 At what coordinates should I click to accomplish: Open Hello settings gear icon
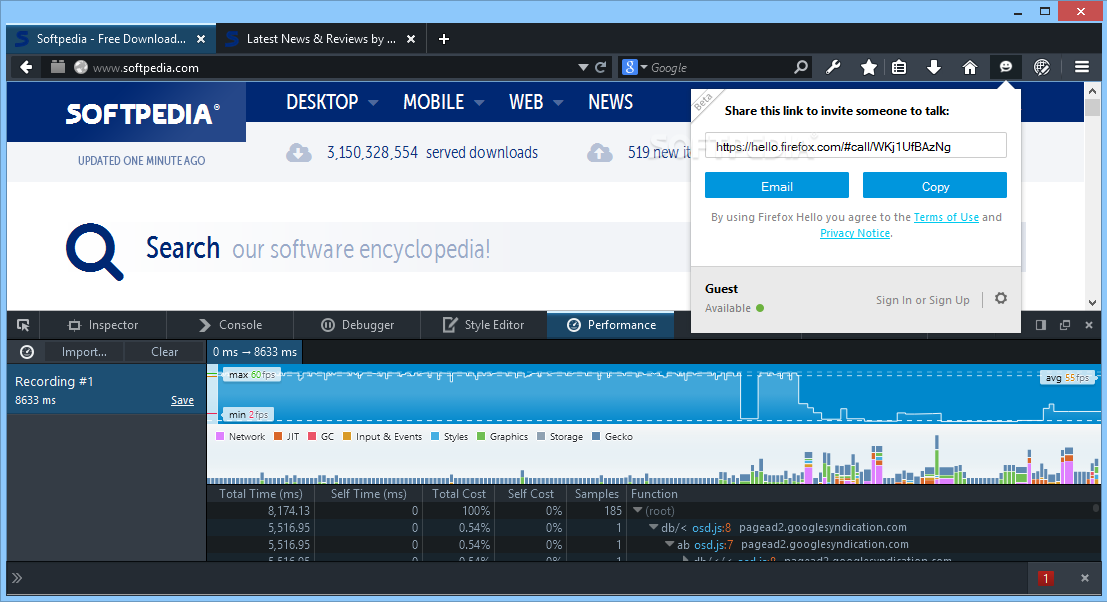(1000, 299)
